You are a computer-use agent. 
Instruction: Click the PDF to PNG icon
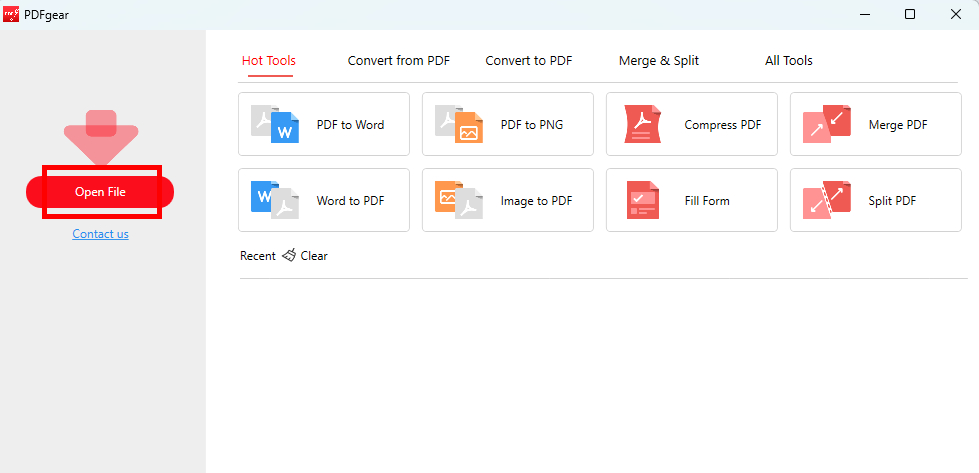click(459, 124)
